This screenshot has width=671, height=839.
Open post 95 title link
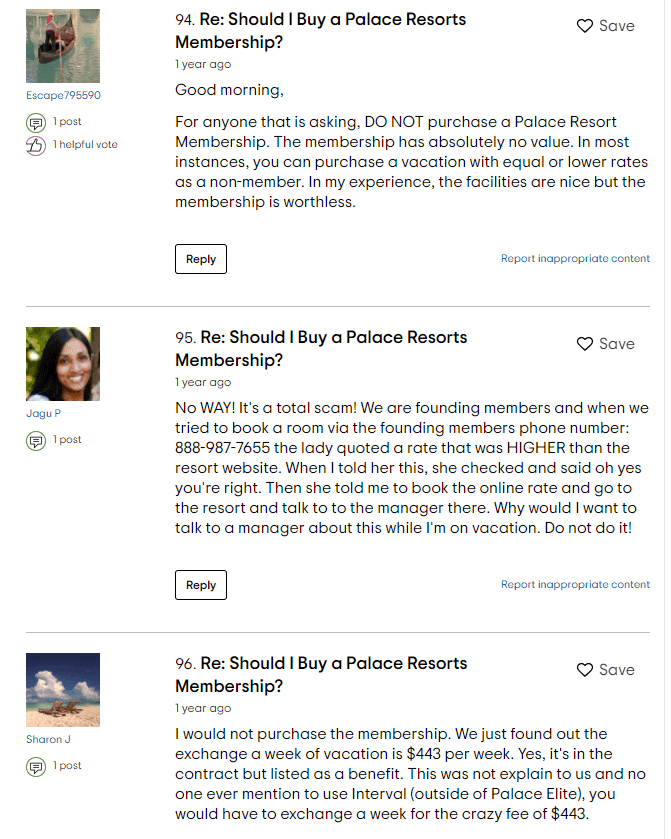[320, 348]
